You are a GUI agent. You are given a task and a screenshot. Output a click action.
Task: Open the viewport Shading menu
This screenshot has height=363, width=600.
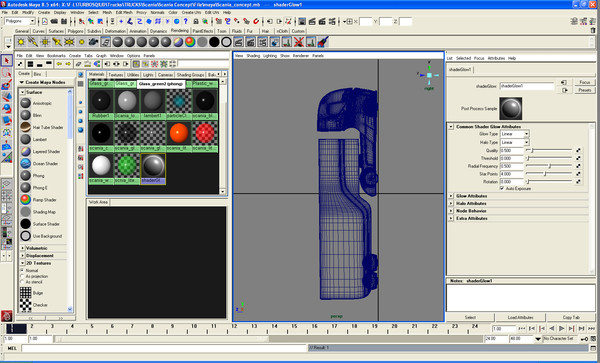[x=253, y=56]
